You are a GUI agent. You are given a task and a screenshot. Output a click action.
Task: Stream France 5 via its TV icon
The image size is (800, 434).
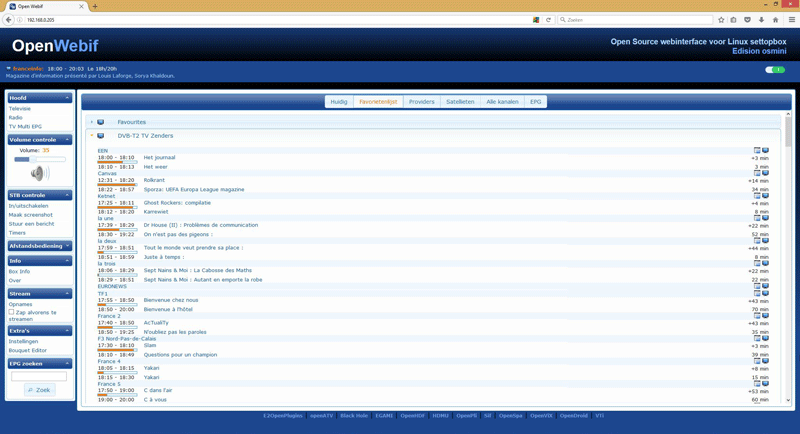coord(765,384)
